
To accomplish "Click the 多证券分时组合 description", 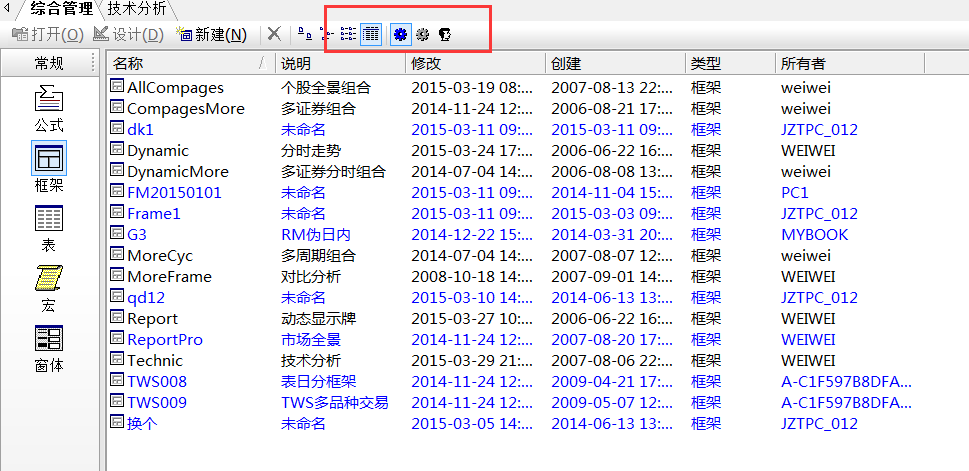I will [x=333, y=171].
